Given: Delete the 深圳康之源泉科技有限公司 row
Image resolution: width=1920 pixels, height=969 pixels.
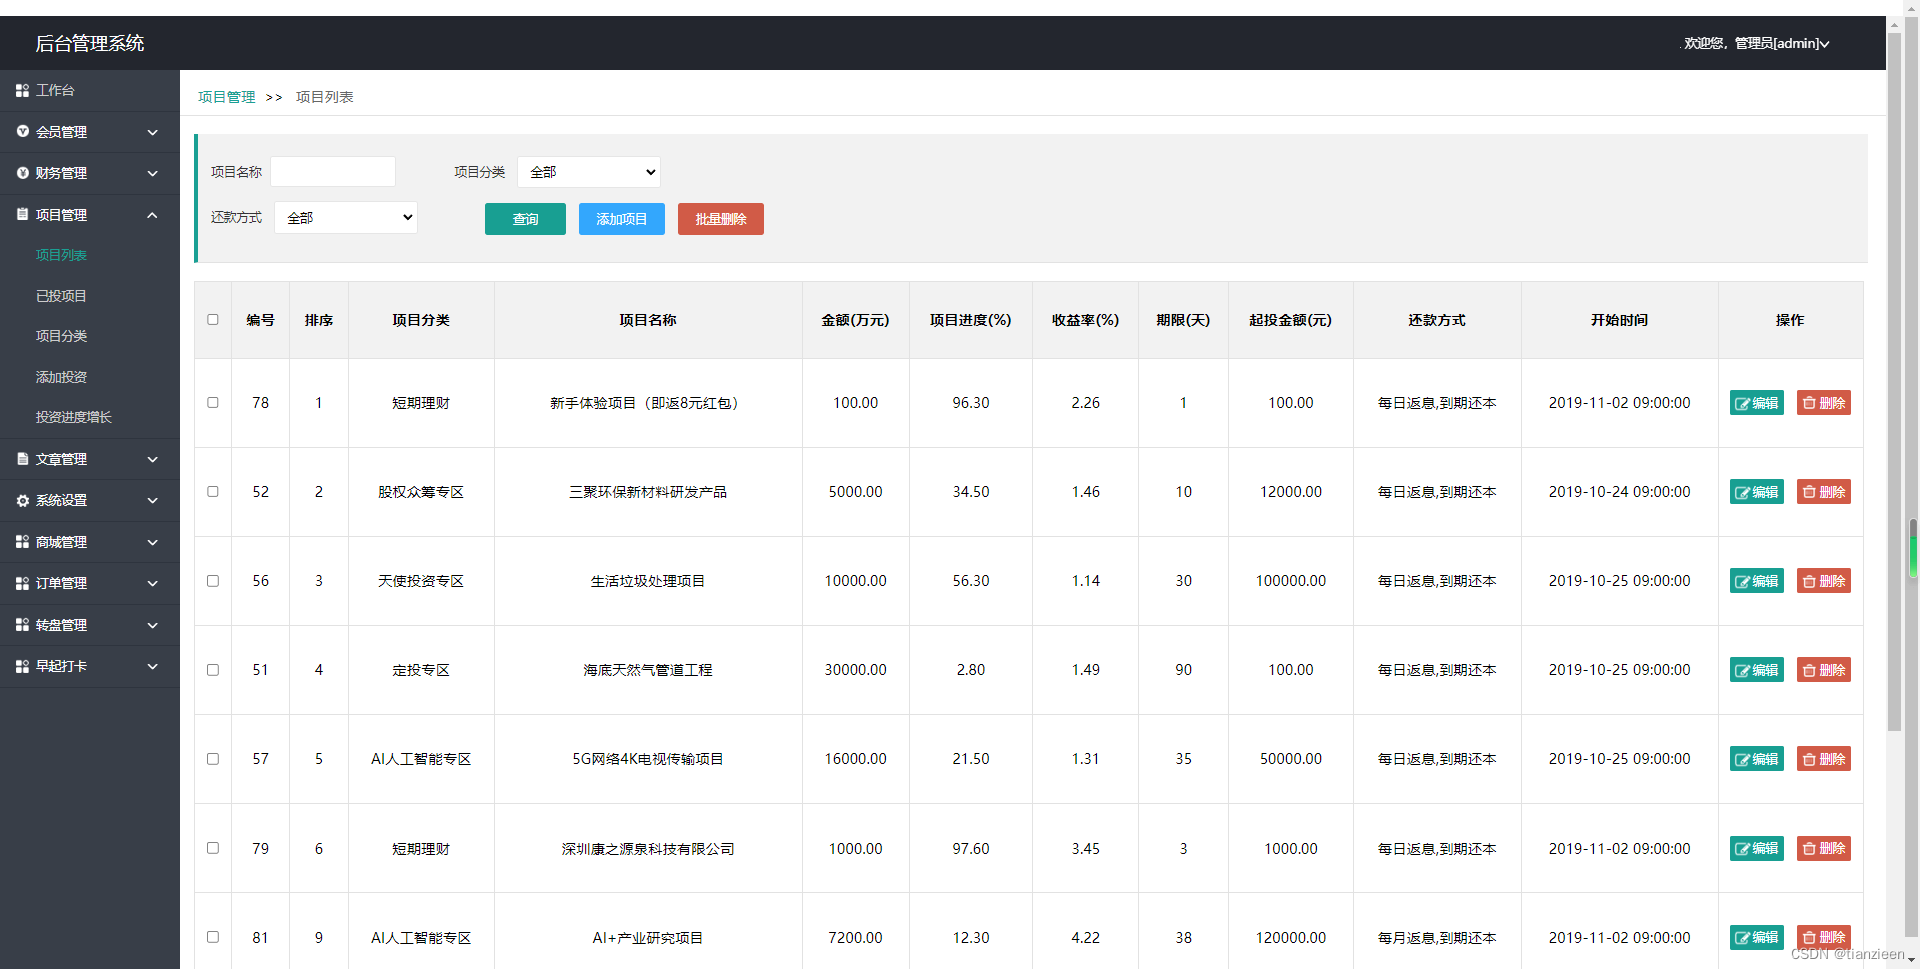Looking at the screenshot, I should [x=1823, y=848].
